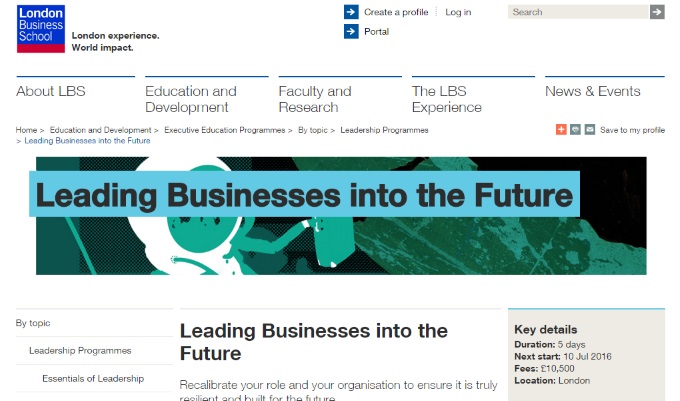
Task: Select Leadership Programmes in the sidebar
Action: [80, 351]
